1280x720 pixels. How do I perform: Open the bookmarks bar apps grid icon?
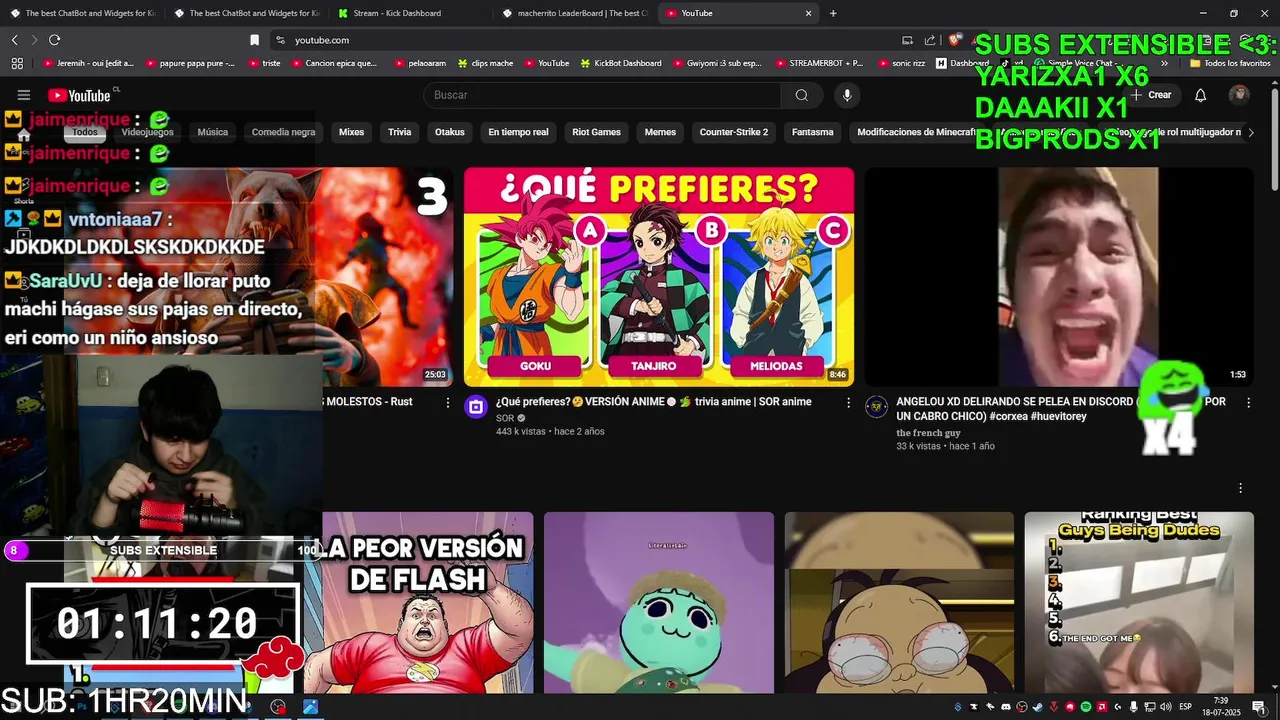click(17, 63)
